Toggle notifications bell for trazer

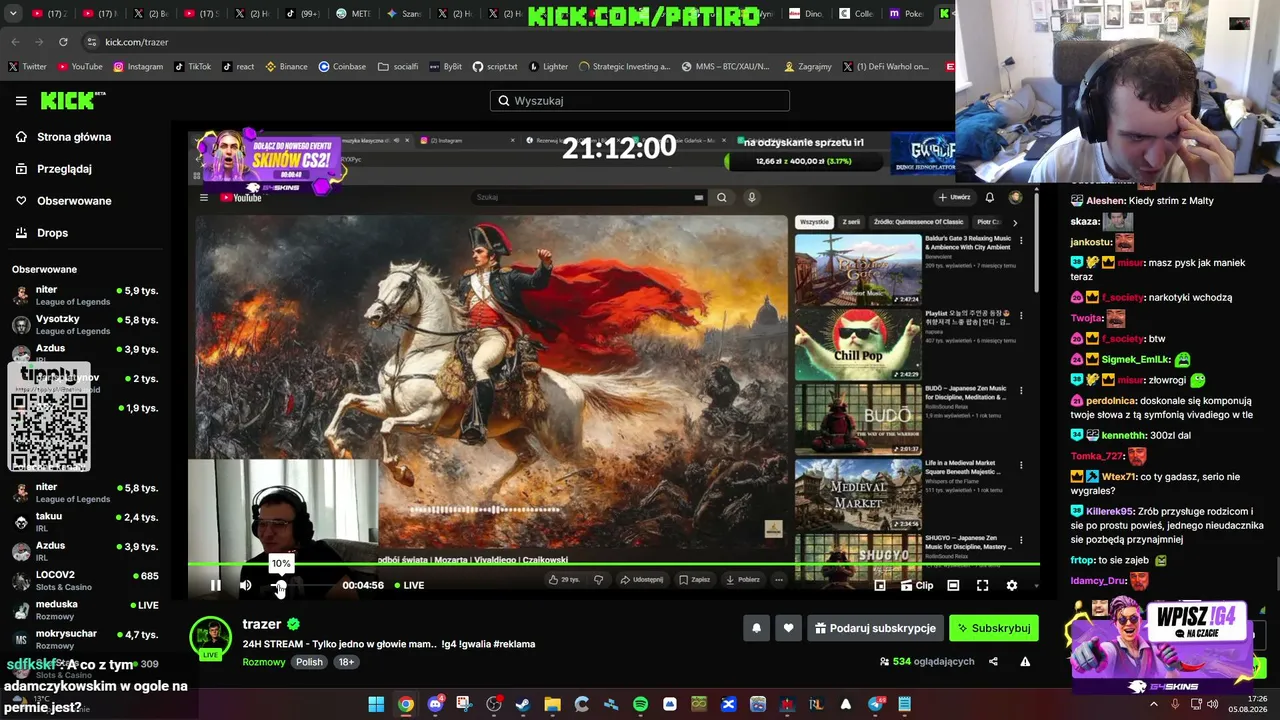[756, 628]
